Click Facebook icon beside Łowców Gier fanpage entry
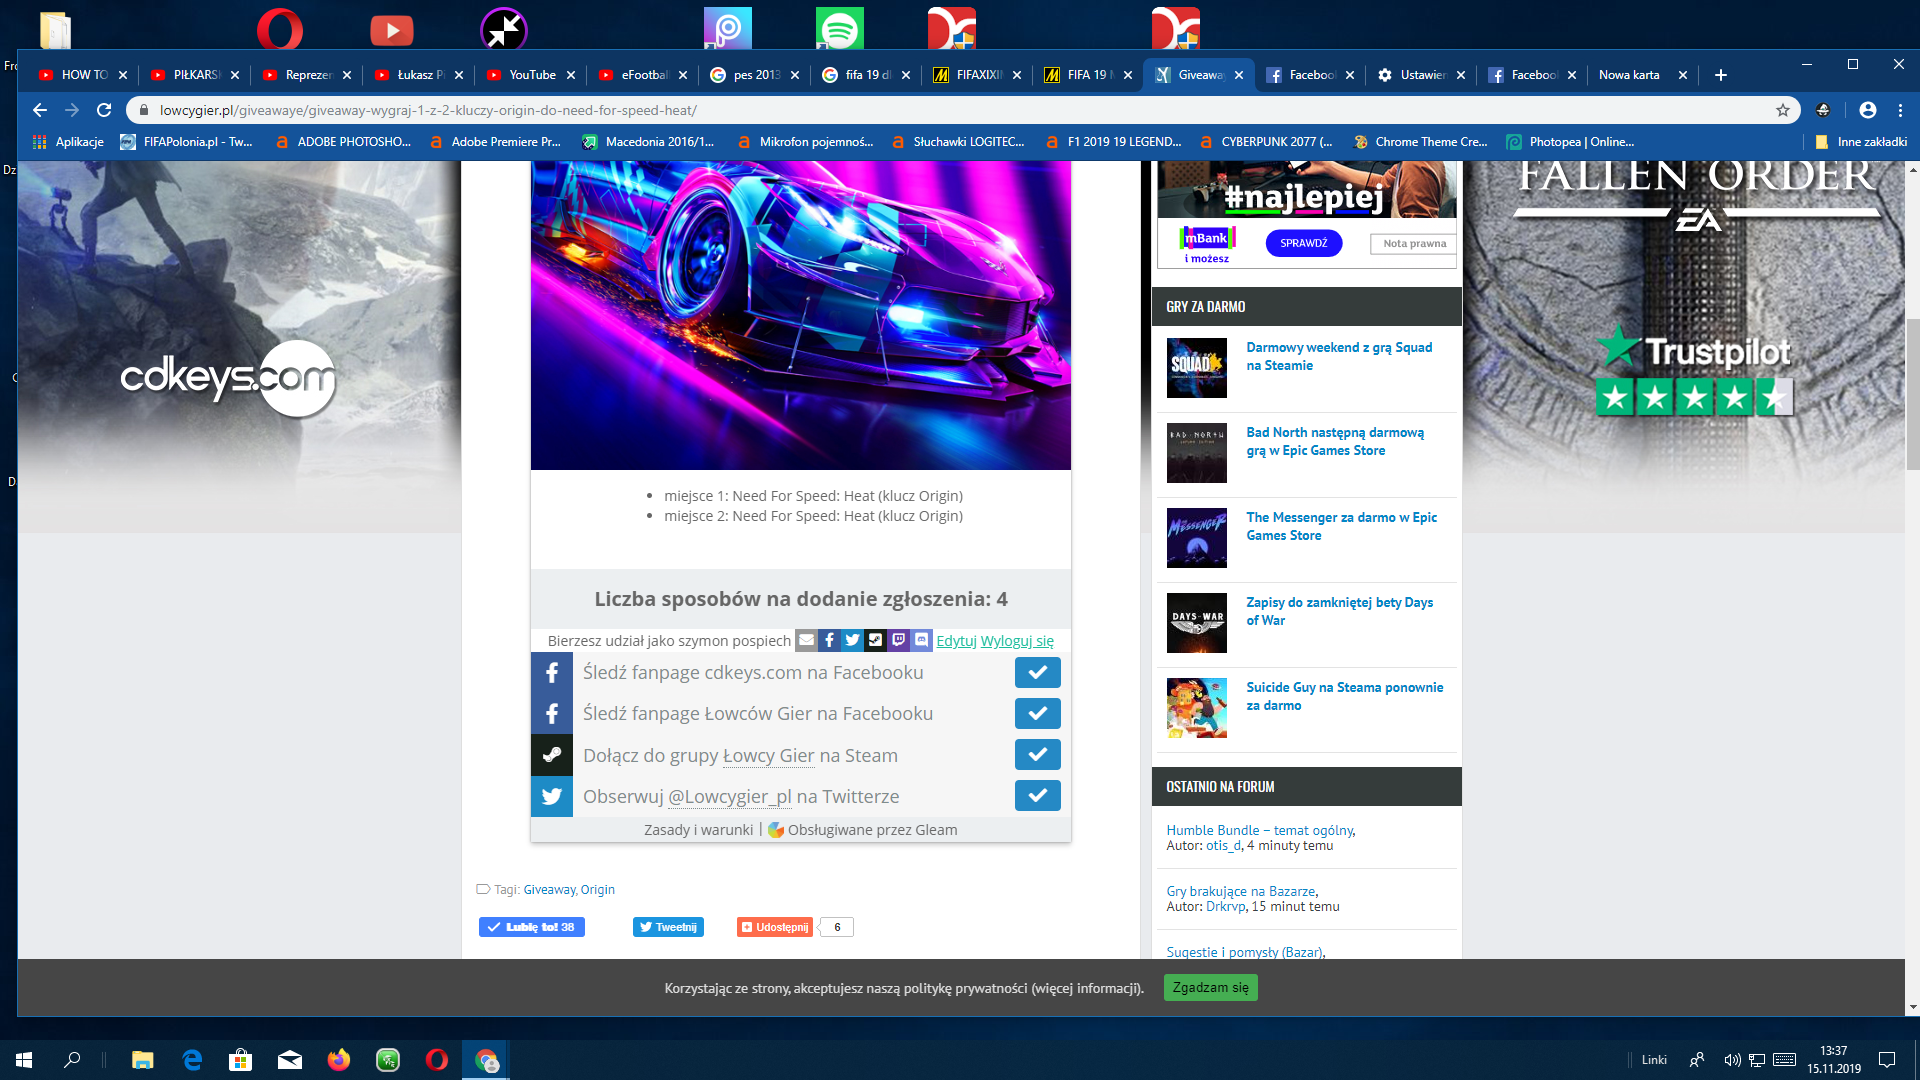This screenshot has width=1920, height=1080. coord(552,714)
